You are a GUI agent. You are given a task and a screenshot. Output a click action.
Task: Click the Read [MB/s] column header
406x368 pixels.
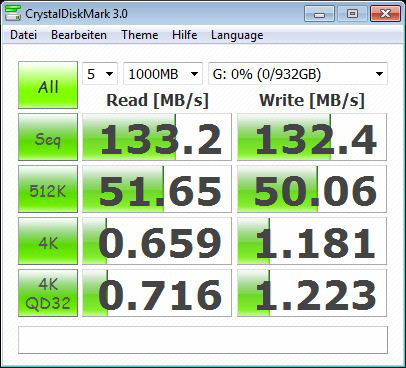coord(157,100)
